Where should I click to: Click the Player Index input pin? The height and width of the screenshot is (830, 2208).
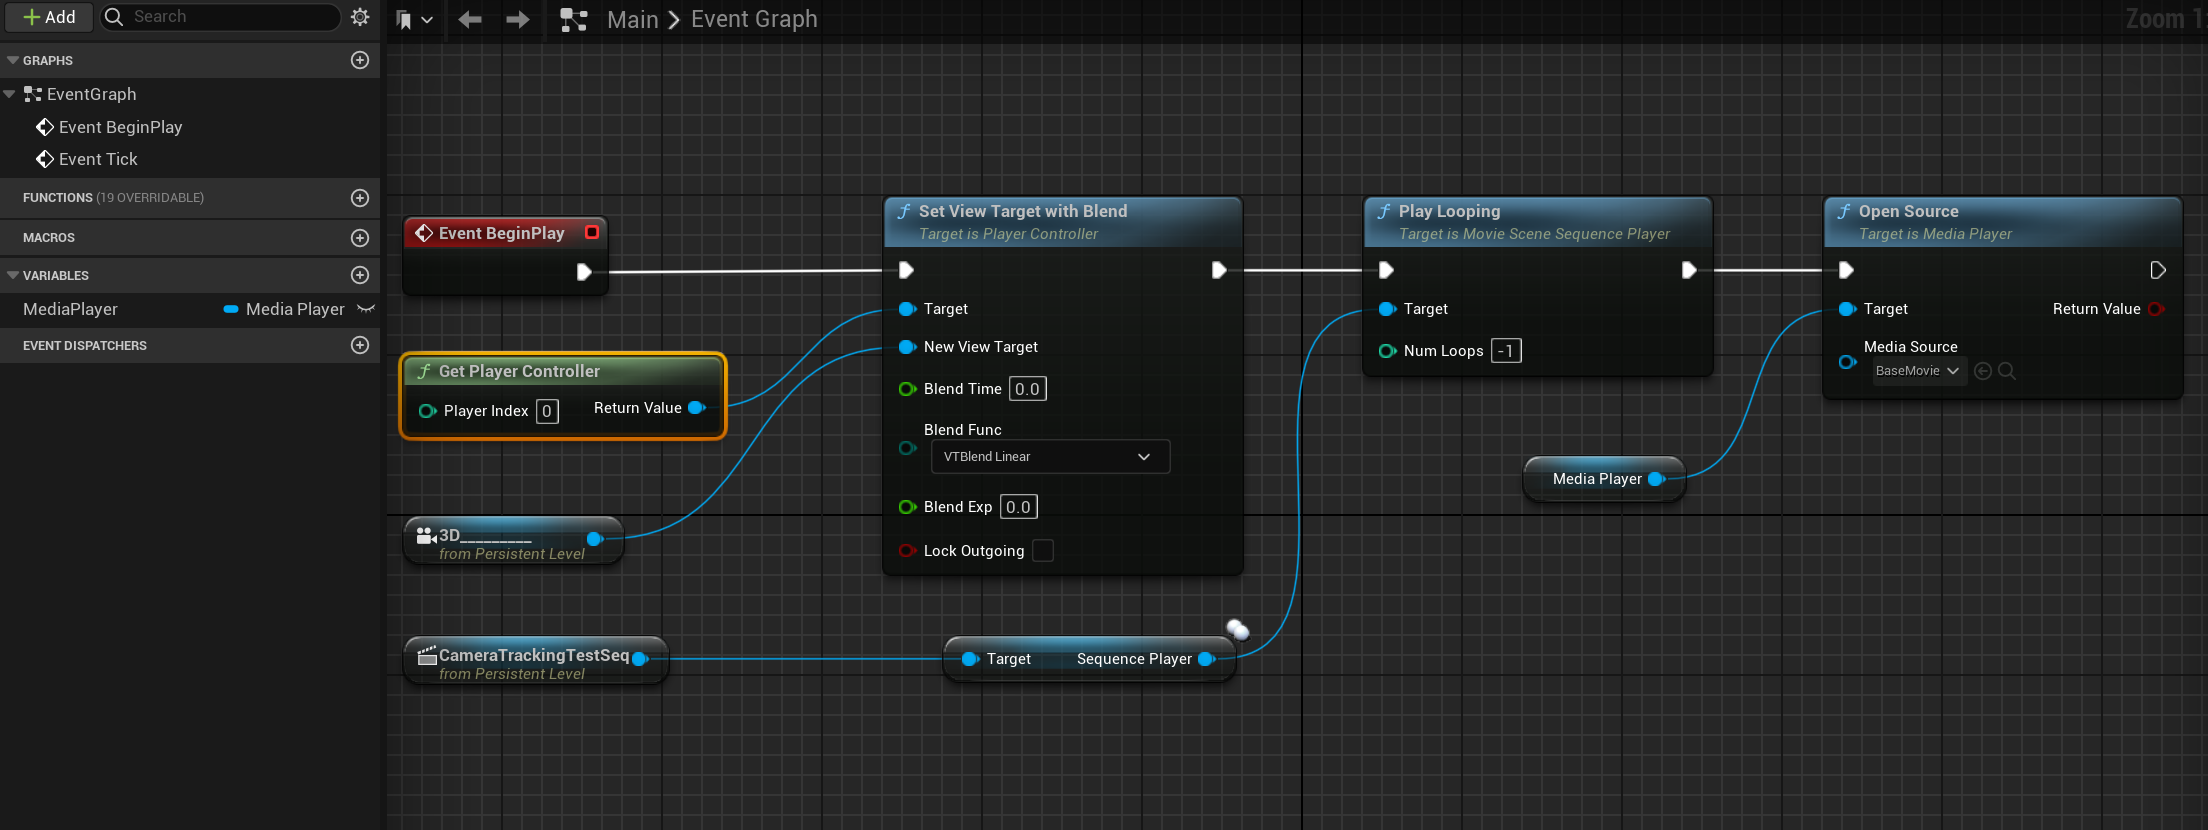(x=427, y=411)
